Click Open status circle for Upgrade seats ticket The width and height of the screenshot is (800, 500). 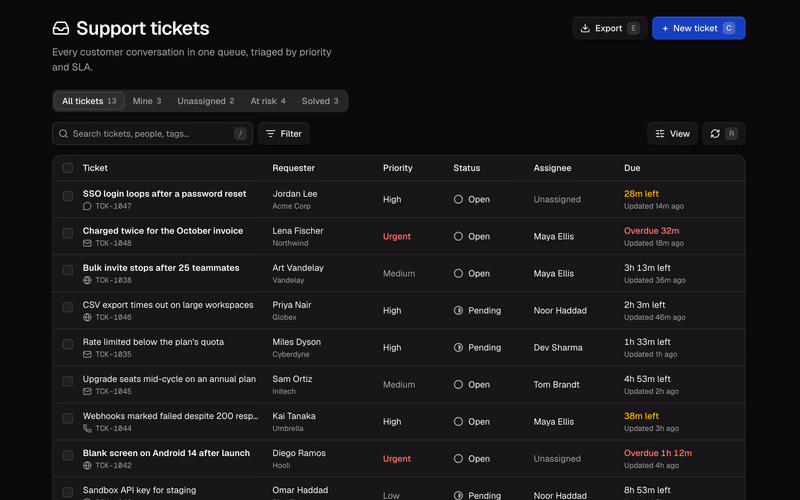click(458, 385)
